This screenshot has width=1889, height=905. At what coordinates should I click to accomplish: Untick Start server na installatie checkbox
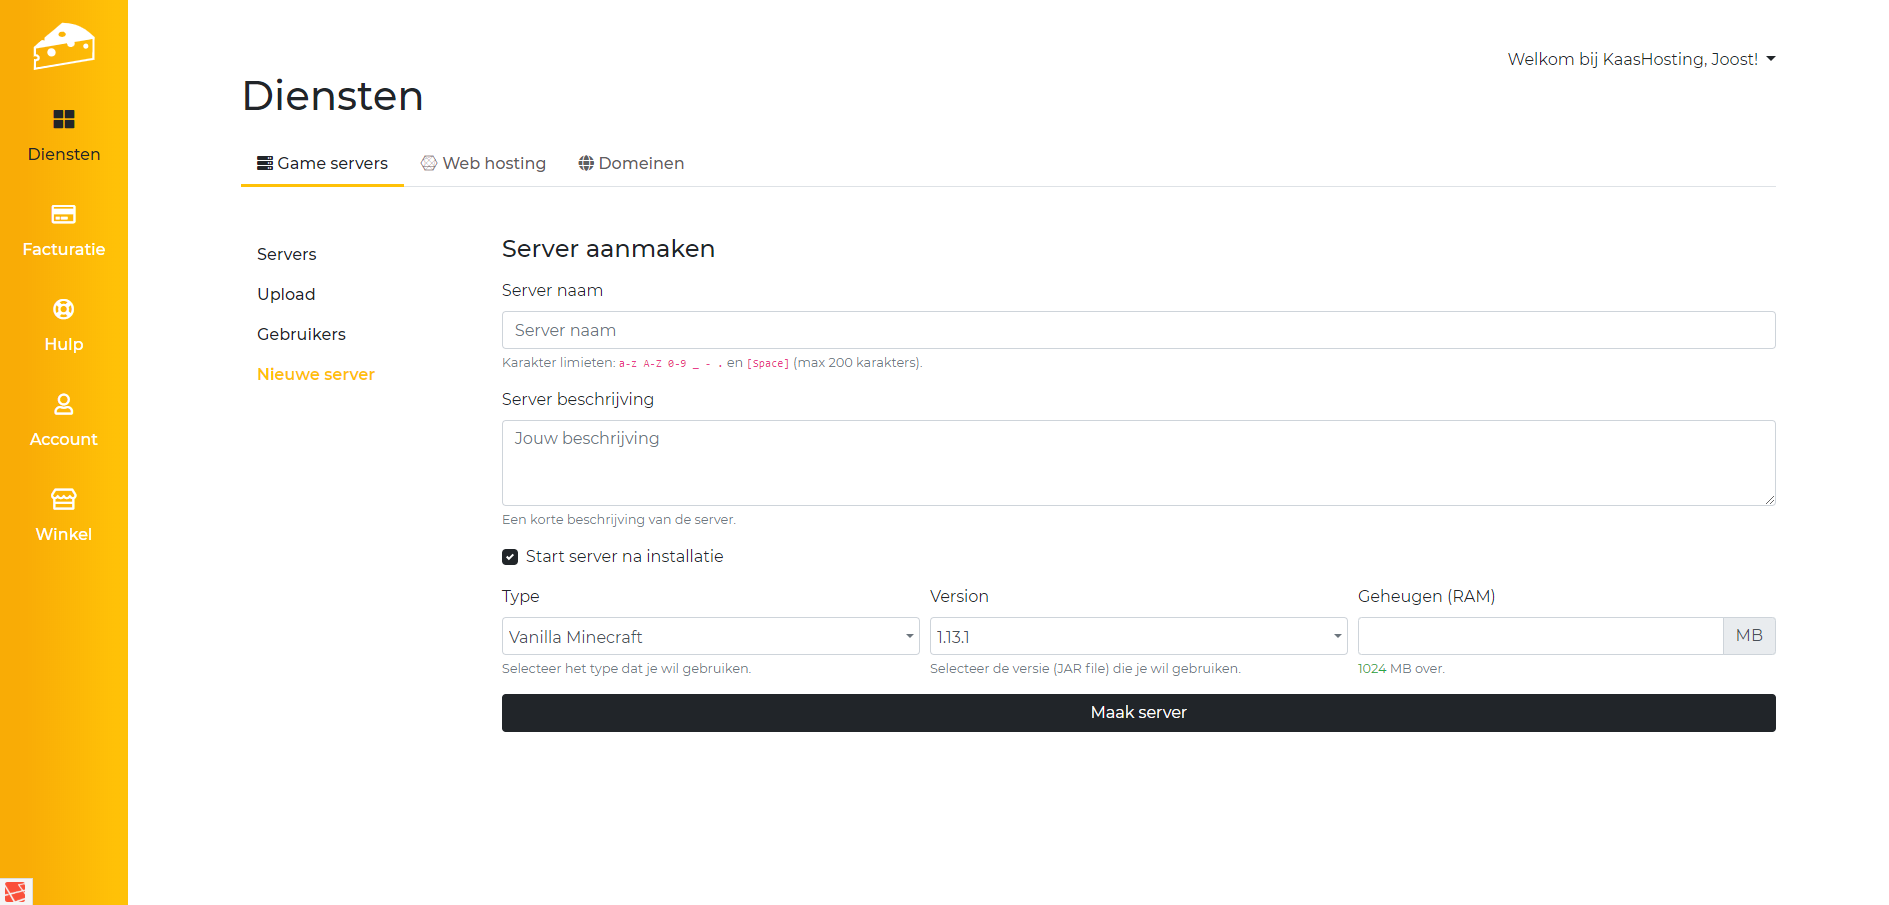pos(510,557)
